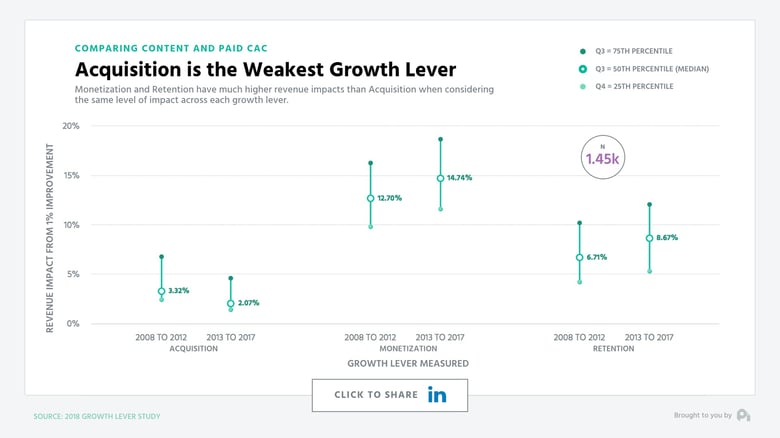Click the 'Brought to you by' text
780x438 pixels.
coord(702,415)
